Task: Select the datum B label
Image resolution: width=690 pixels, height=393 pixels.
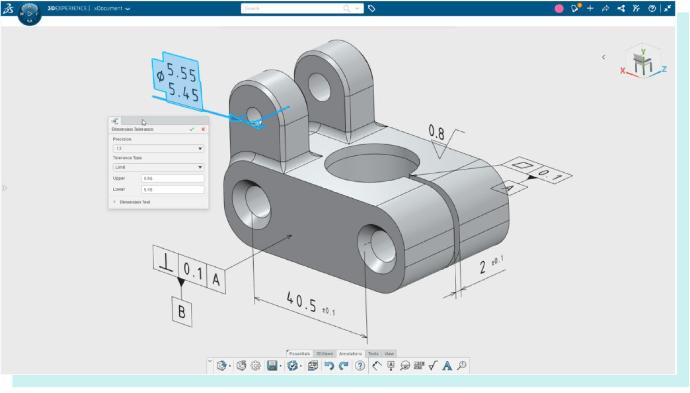Action: [x=182, y=312]
